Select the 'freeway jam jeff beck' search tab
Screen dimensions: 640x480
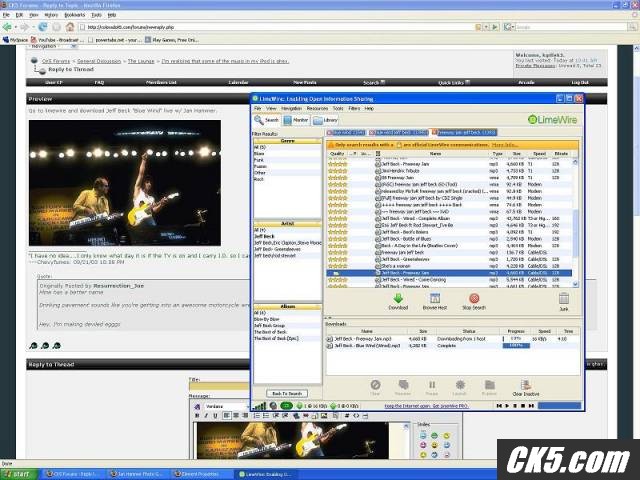point(464,132)
